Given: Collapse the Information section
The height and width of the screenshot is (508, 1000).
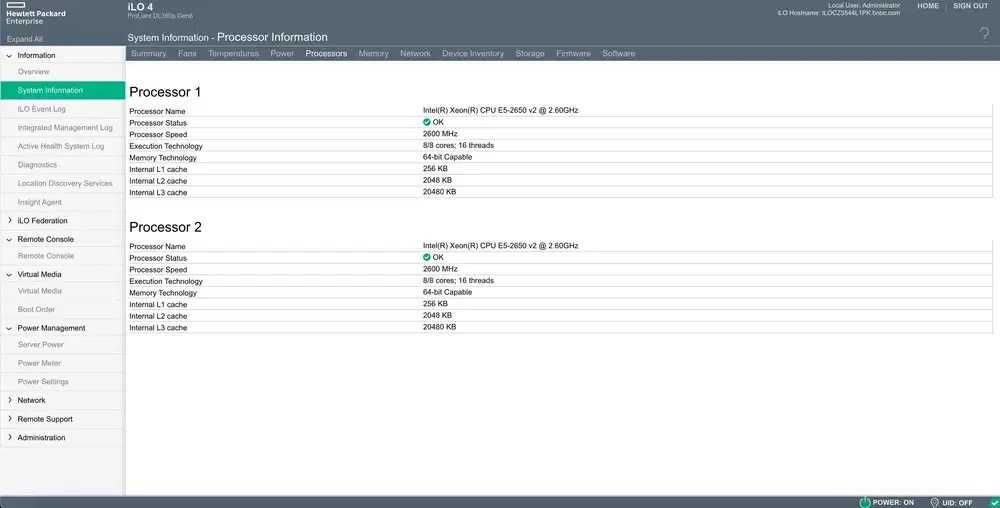Looking at the screenshot, I should click(x=9, y=55).
